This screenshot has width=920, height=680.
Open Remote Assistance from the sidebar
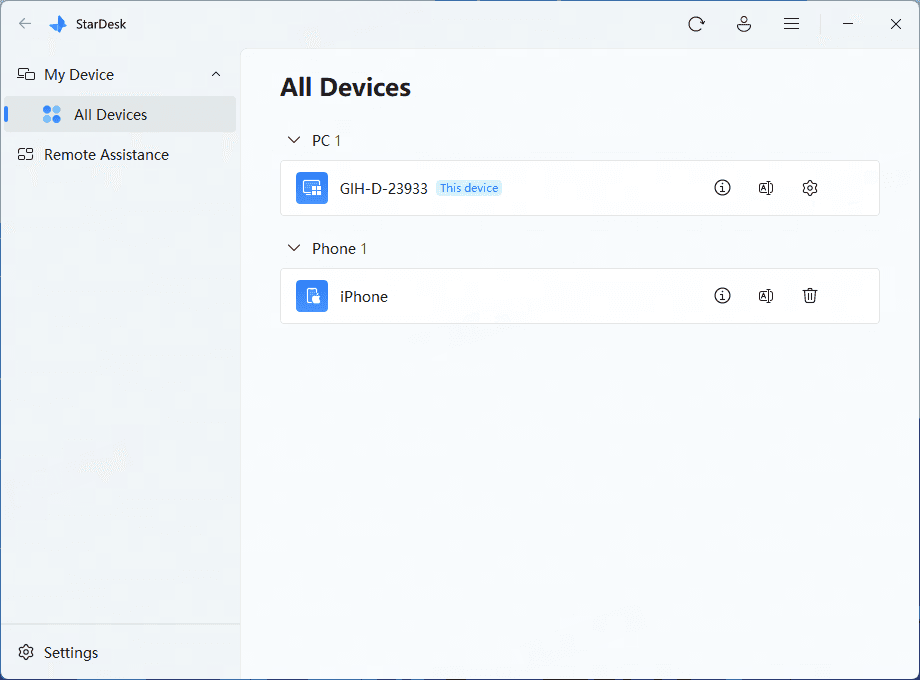point(106,154)
